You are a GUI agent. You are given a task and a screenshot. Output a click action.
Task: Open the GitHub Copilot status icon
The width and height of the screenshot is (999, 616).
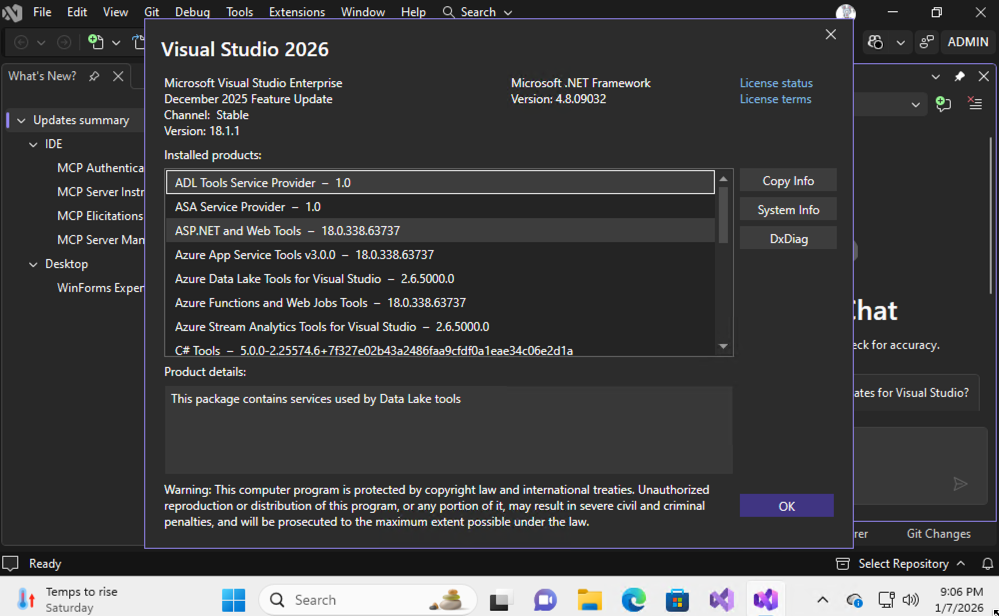pos(876,42)
